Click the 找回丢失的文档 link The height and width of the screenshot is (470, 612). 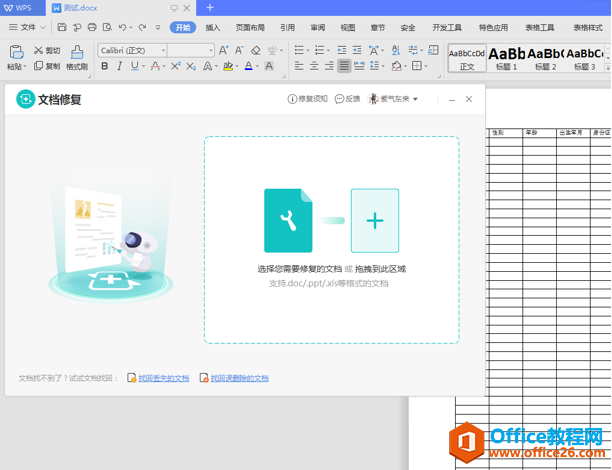[x=164, y=378]
